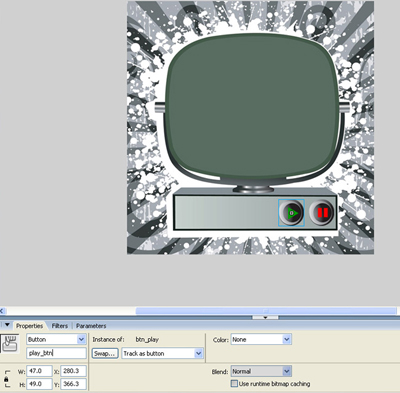400x393 pixels.
Task: Toggle the width-height constrain lock icon
Action: pos(6,379)
